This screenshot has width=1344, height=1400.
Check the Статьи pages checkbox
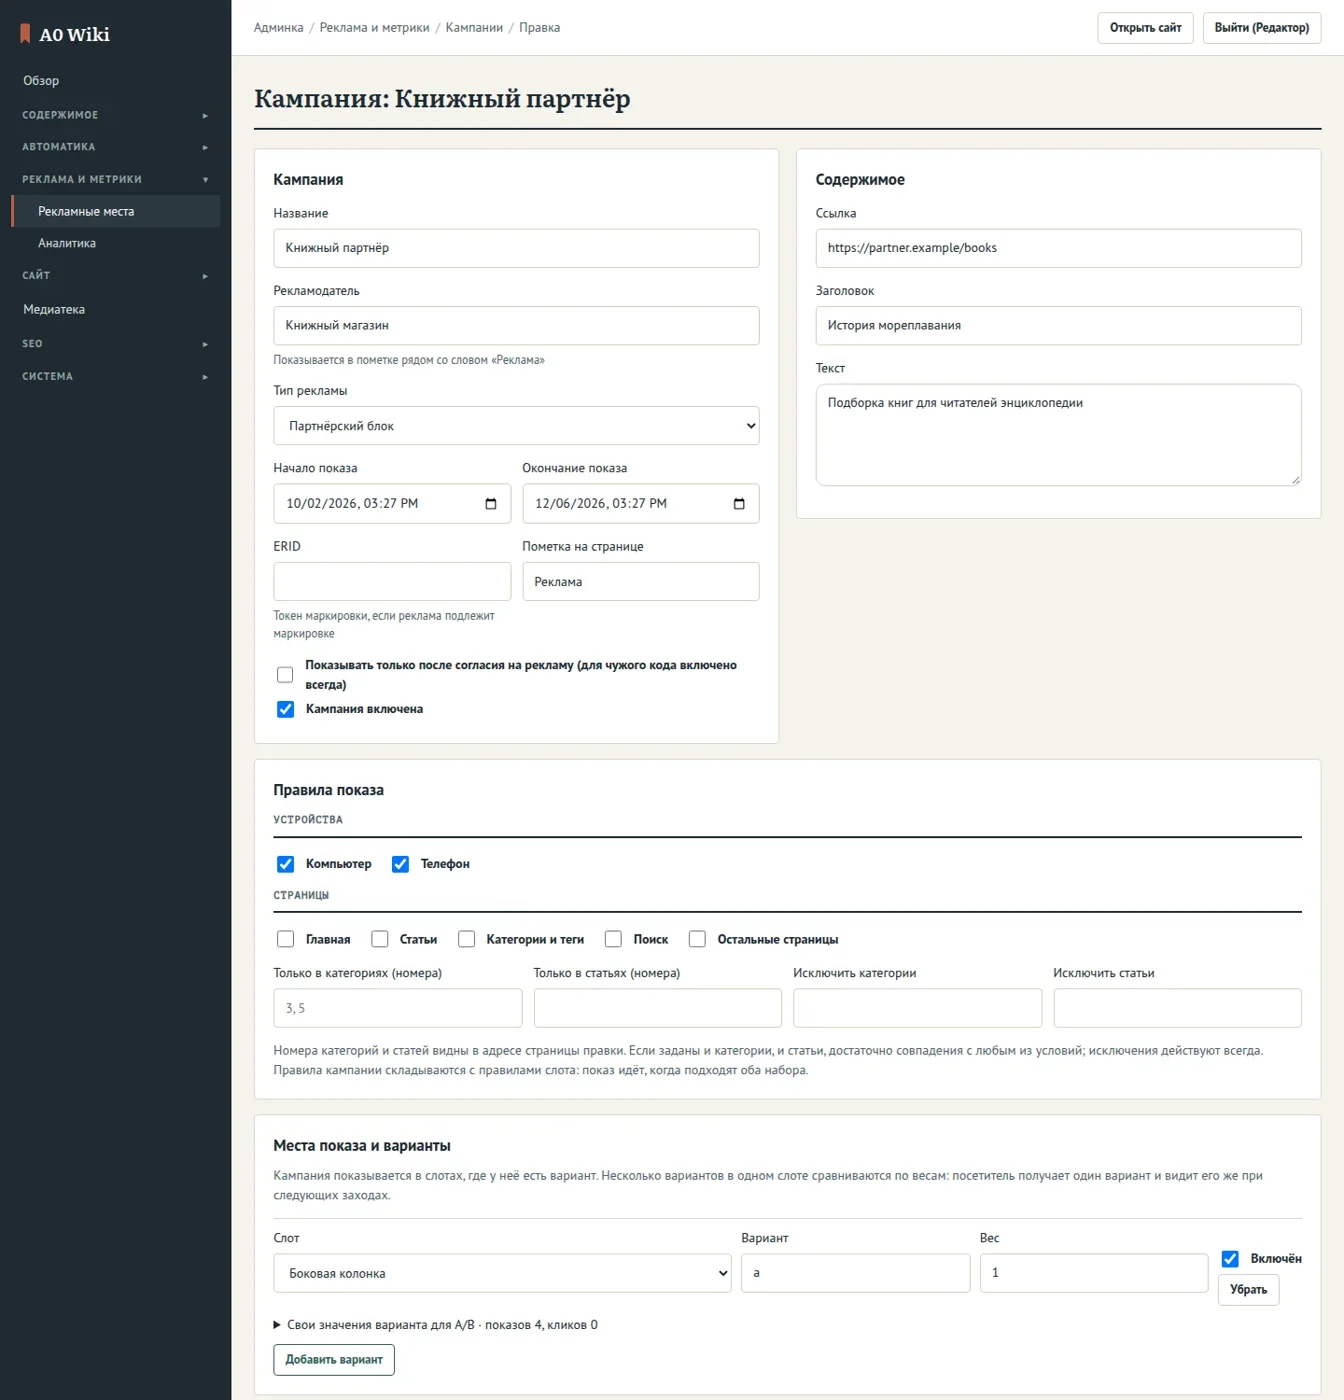[x=379, y=939]
